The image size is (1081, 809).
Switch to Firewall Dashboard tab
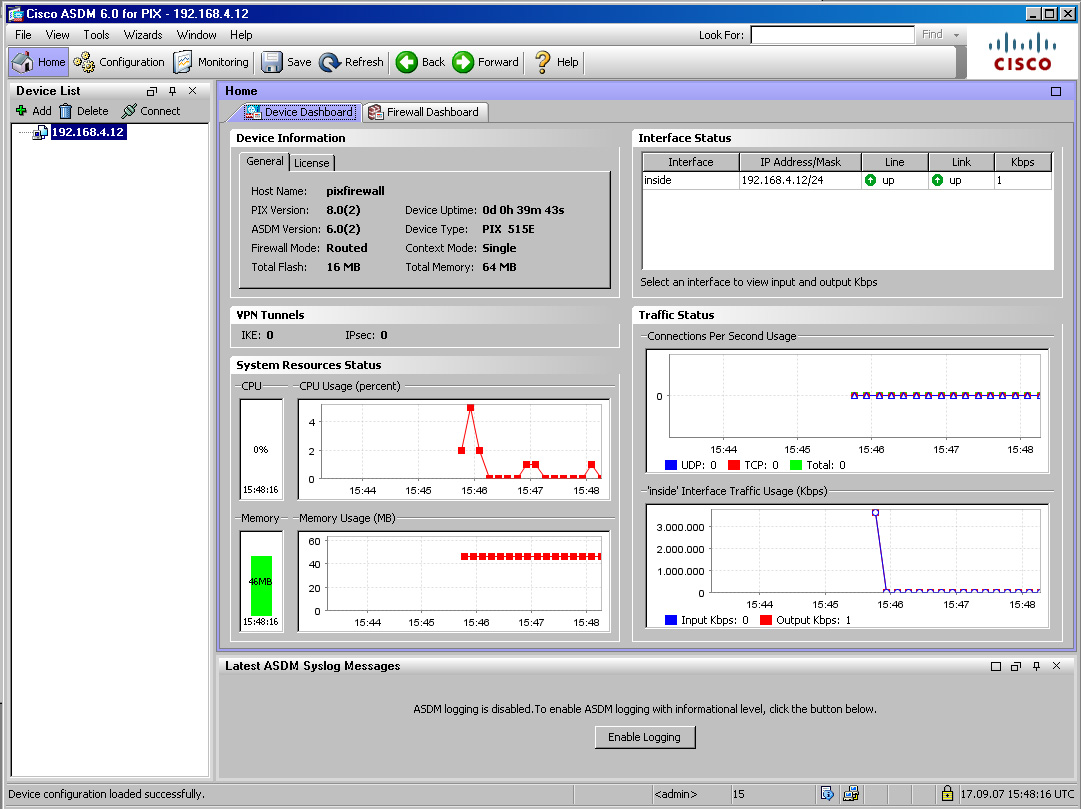click(x=425, y=112)
